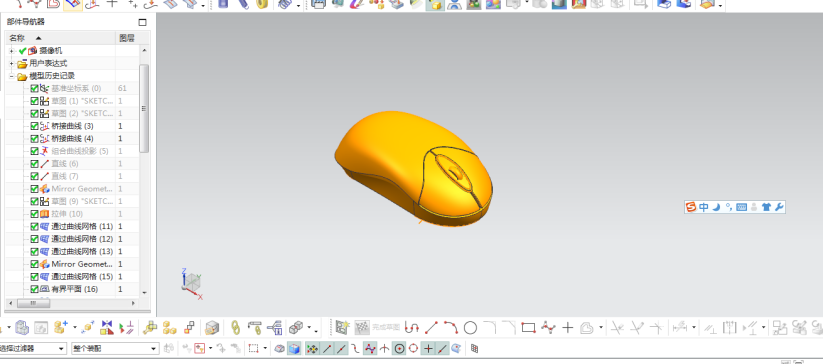Click the Sogou wrench settings icon
Screen dimensions: 823x364
click(779, 207)
